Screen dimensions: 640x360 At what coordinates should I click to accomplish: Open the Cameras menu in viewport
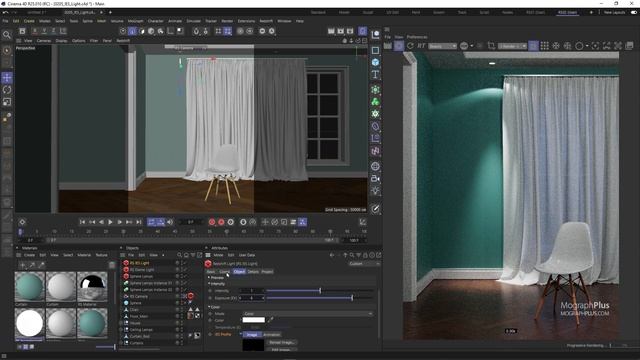pyautogui.click(x=44, y=41)
